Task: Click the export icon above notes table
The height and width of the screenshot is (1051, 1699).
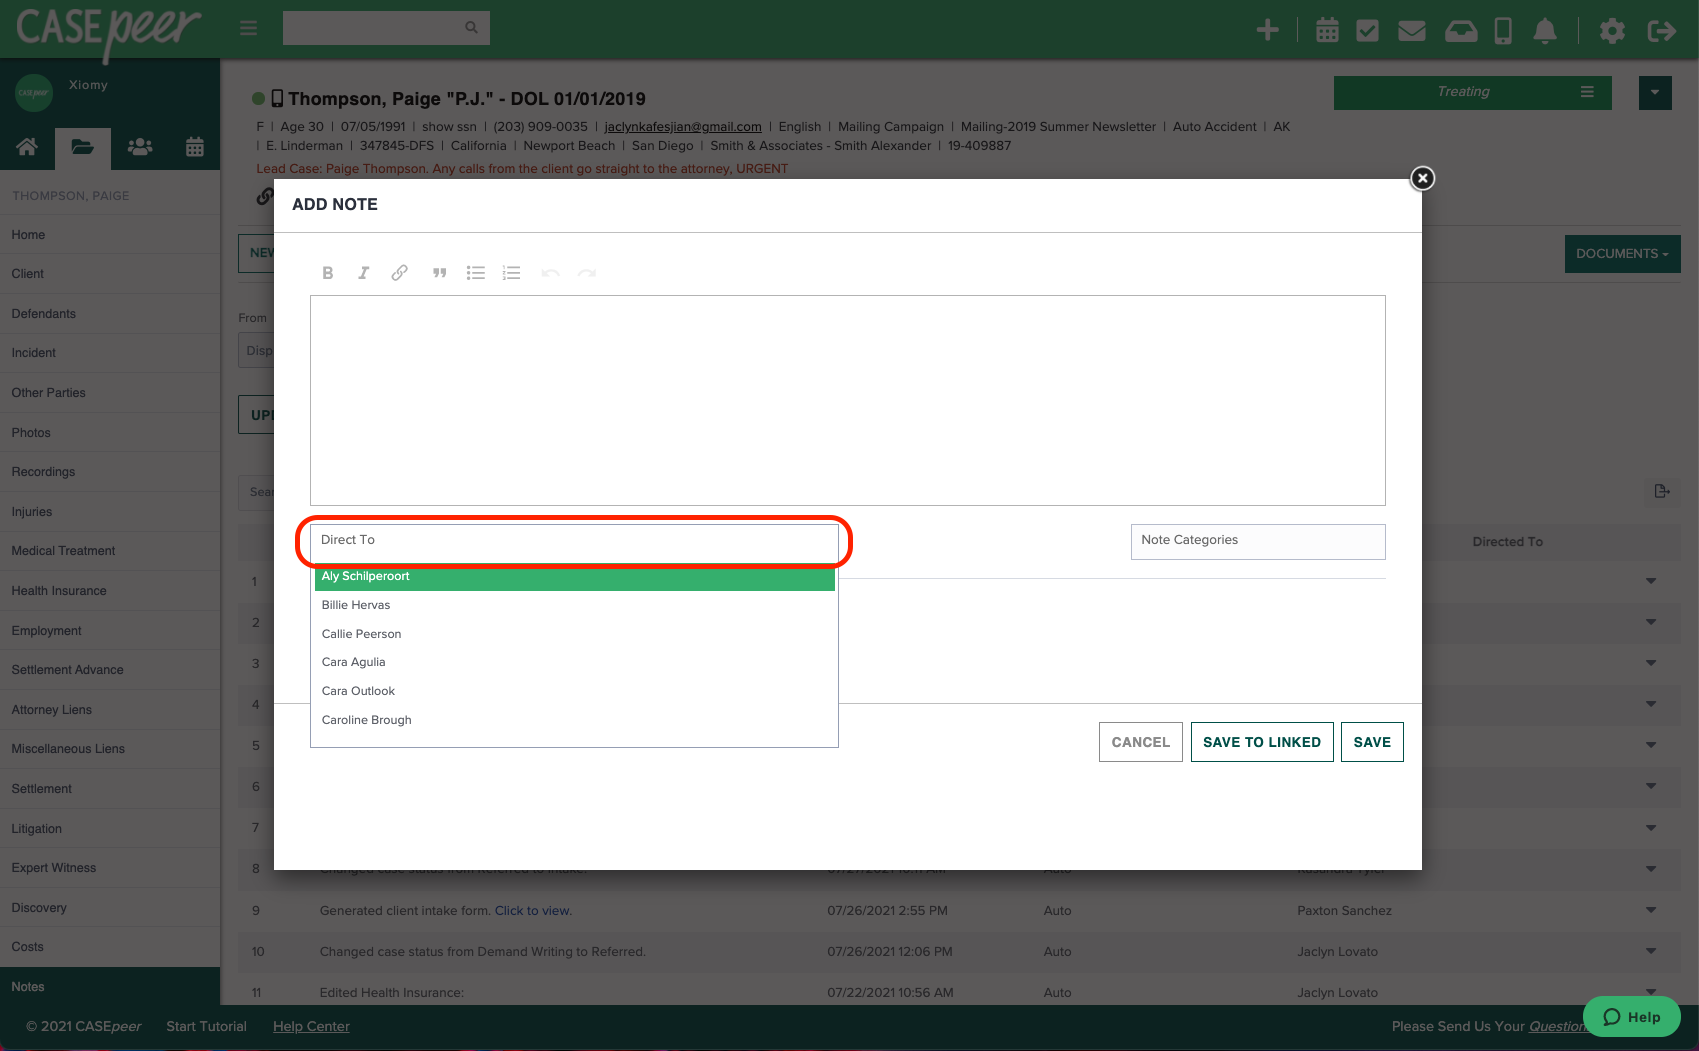Action: [1662, 491]
